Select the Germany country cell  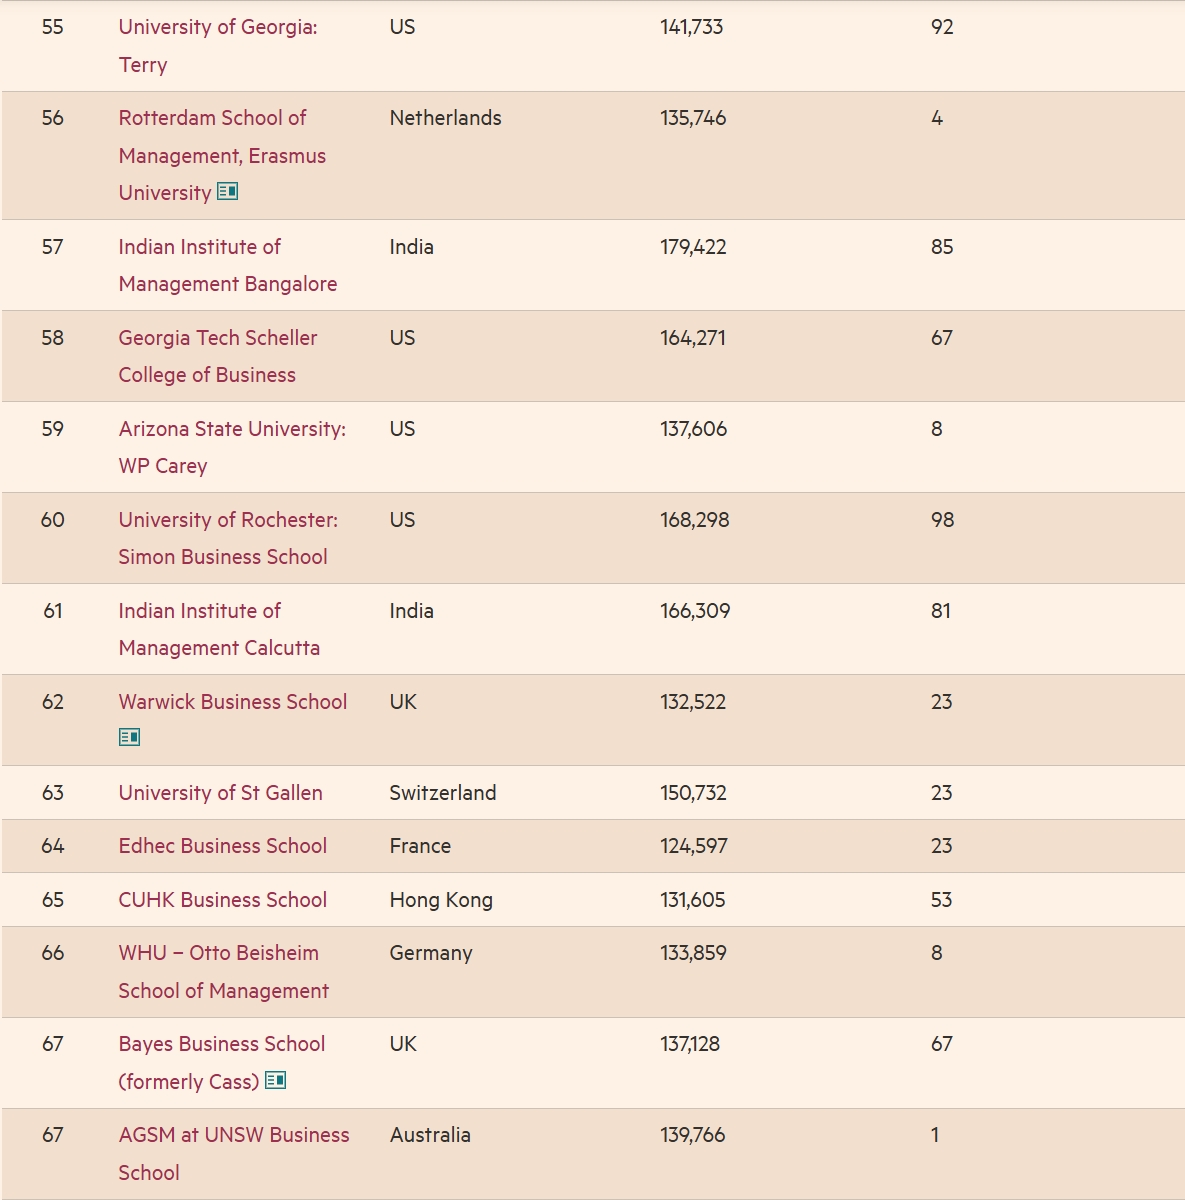[431, 953]
